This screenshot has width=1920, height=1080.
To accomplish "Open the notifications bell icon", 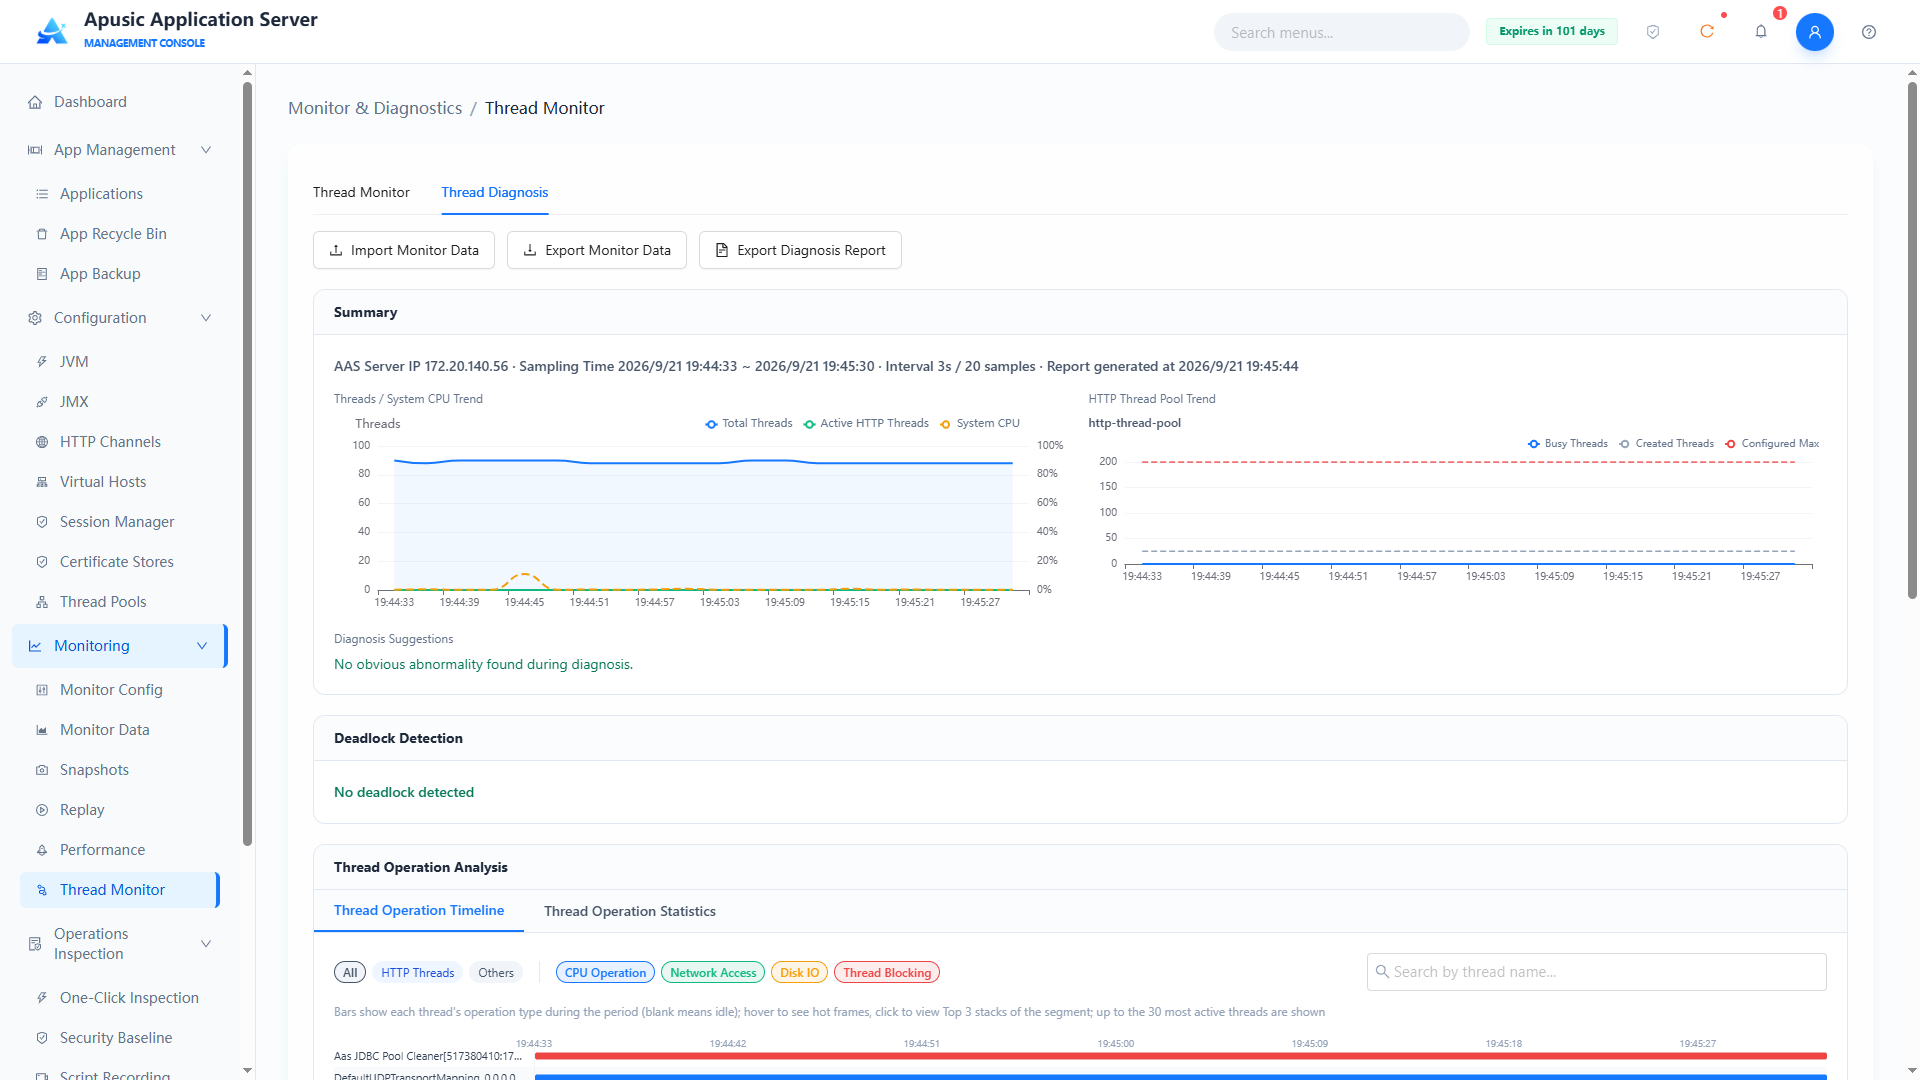I will (1761, 32).
